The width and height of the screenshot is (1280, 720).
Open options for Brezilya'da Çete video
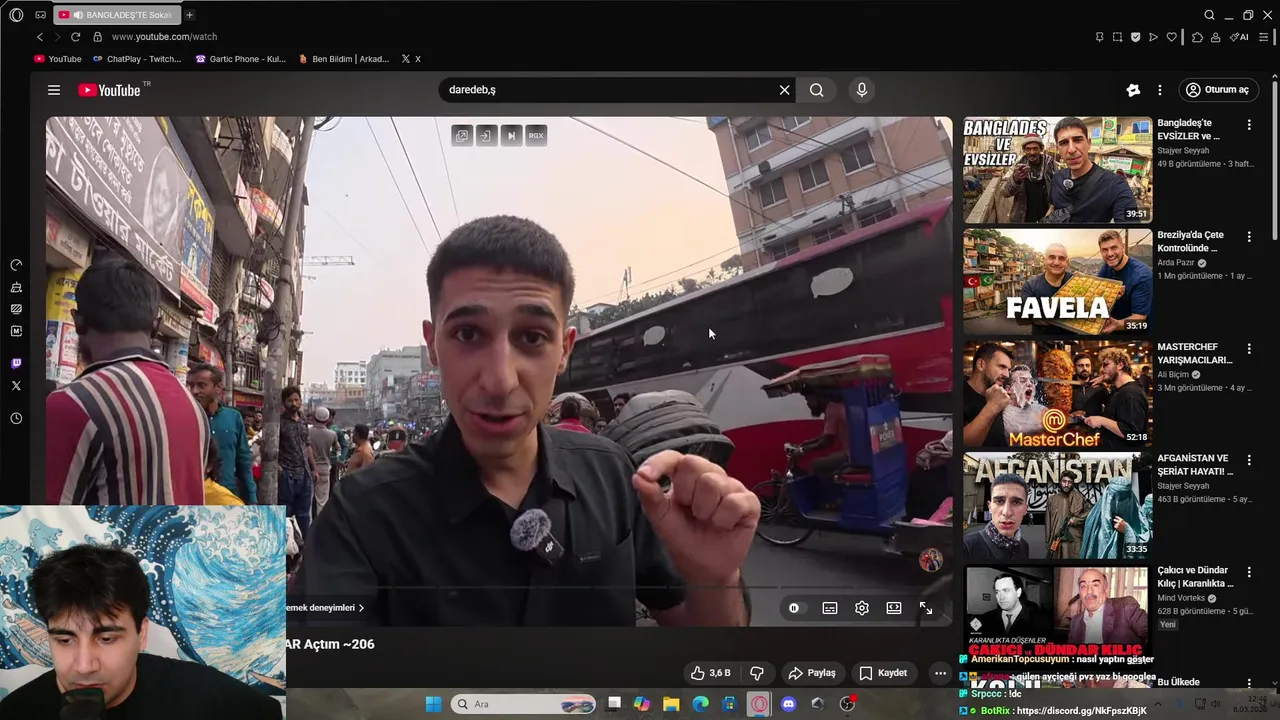(x=1249, y=237)
